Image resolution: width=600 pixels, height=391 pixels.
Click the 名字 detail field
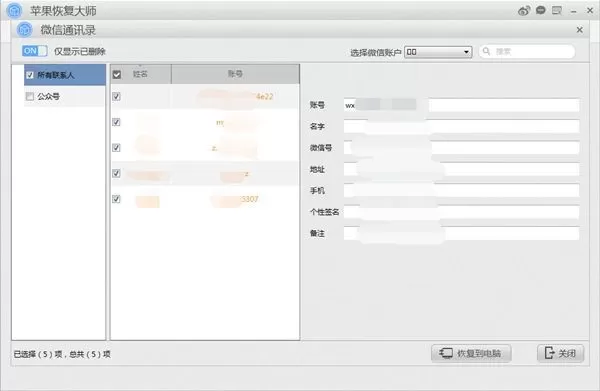pos(461,126)
